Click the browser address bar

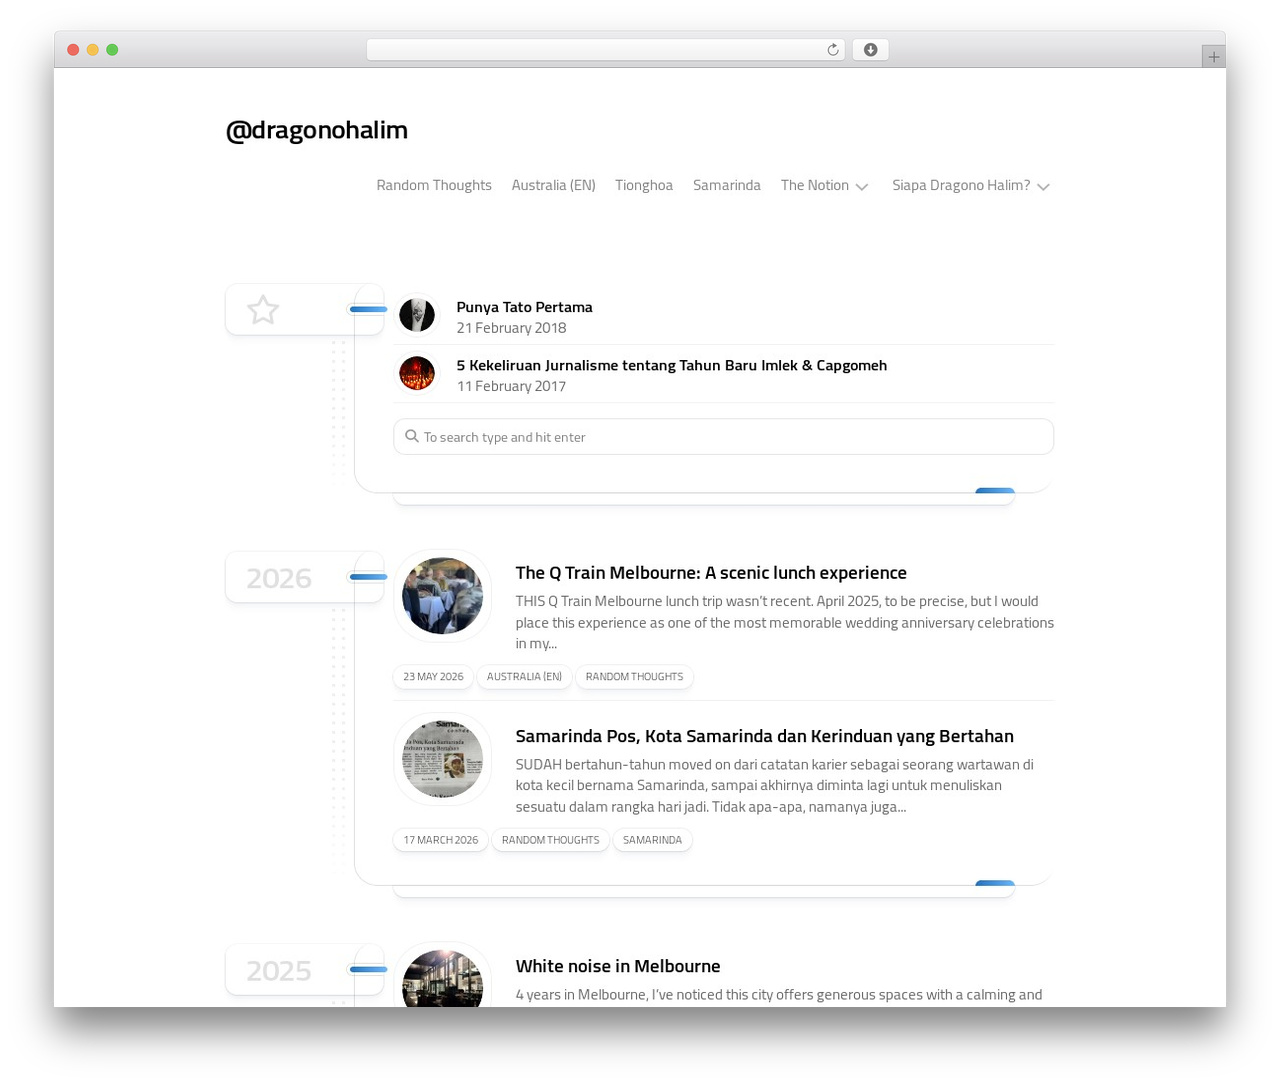[x=605, y=50]
